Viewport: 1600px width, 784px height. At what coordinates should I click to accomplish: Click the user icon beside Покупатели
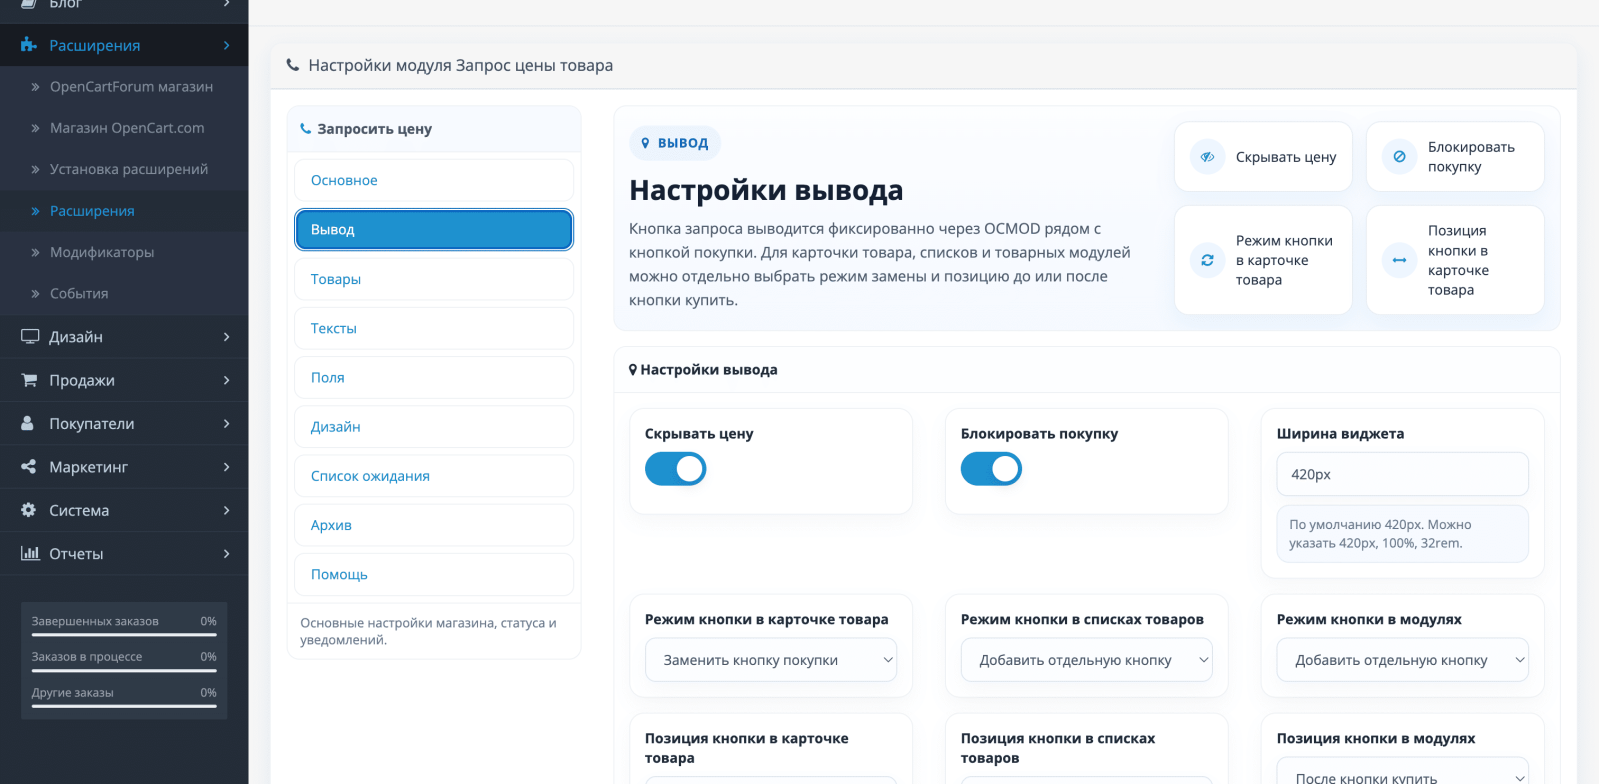click(28, 423)
